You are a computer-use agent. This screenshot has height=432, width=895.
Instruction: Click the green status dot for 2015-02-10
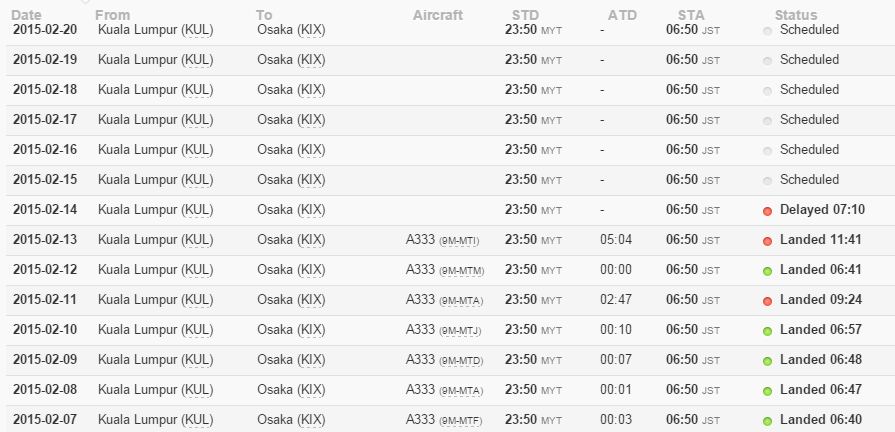point(767,331)
